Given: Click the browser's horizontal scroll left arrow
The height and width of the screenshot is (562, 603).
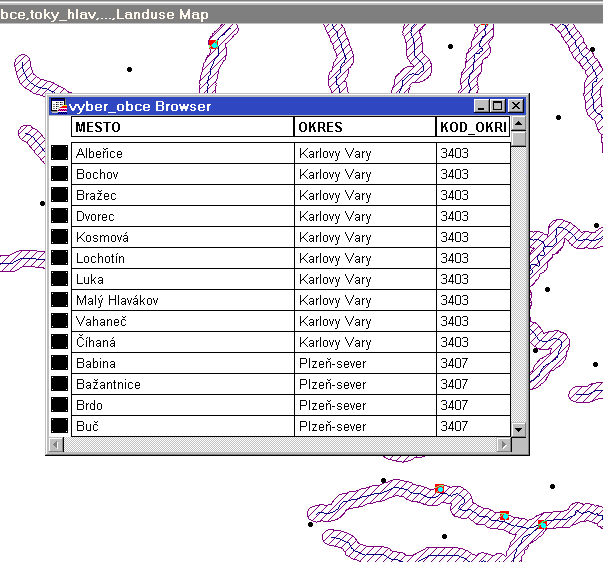Looking at the screenshot, I should click(56, 445).
